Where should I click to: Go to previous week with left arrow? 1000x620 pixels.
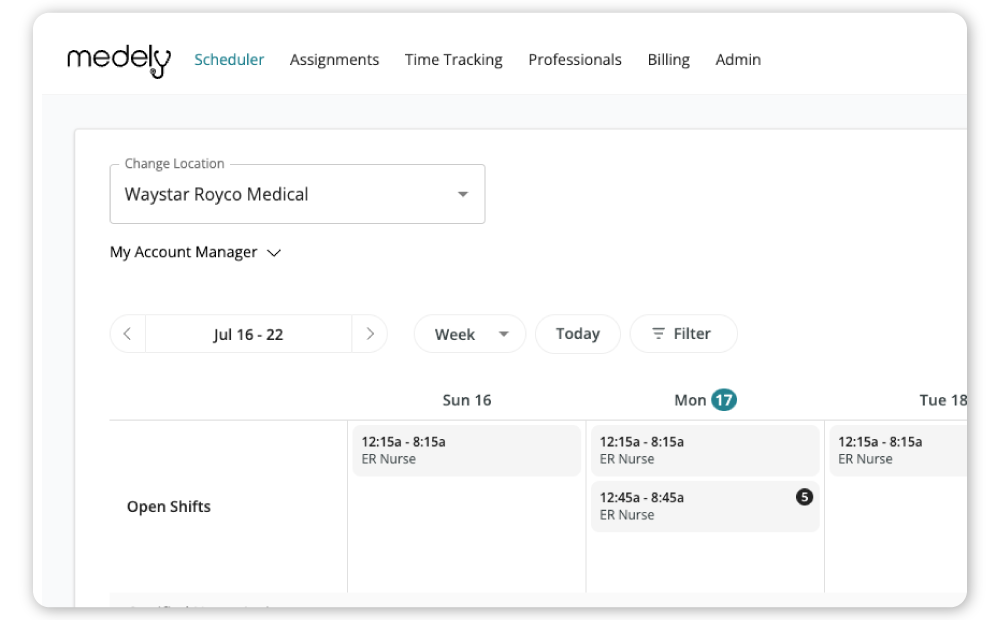click(x=128, y=334)
